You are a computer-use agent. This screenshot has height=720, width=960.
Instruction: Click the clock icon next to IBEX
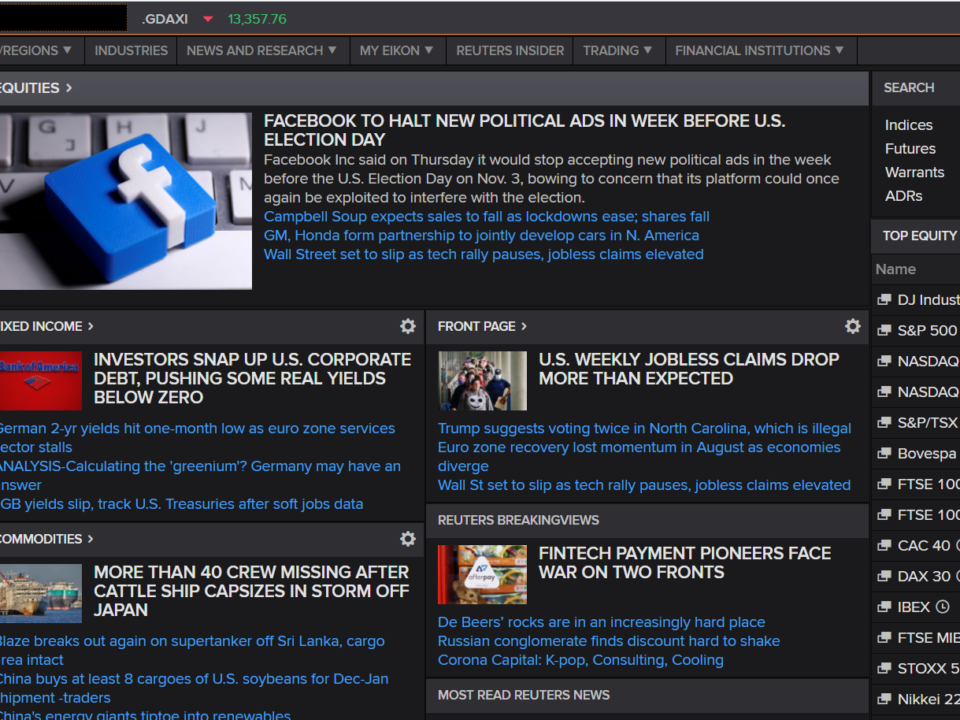[x=943, y=607]
